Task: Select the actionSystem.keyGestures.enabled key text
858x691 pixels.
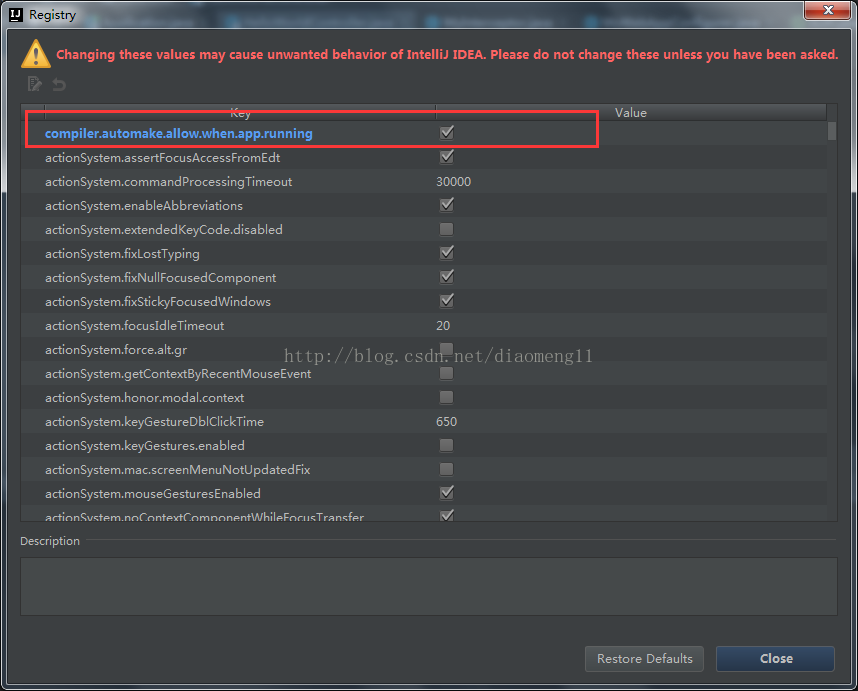Action: click(x=144, y=446)
